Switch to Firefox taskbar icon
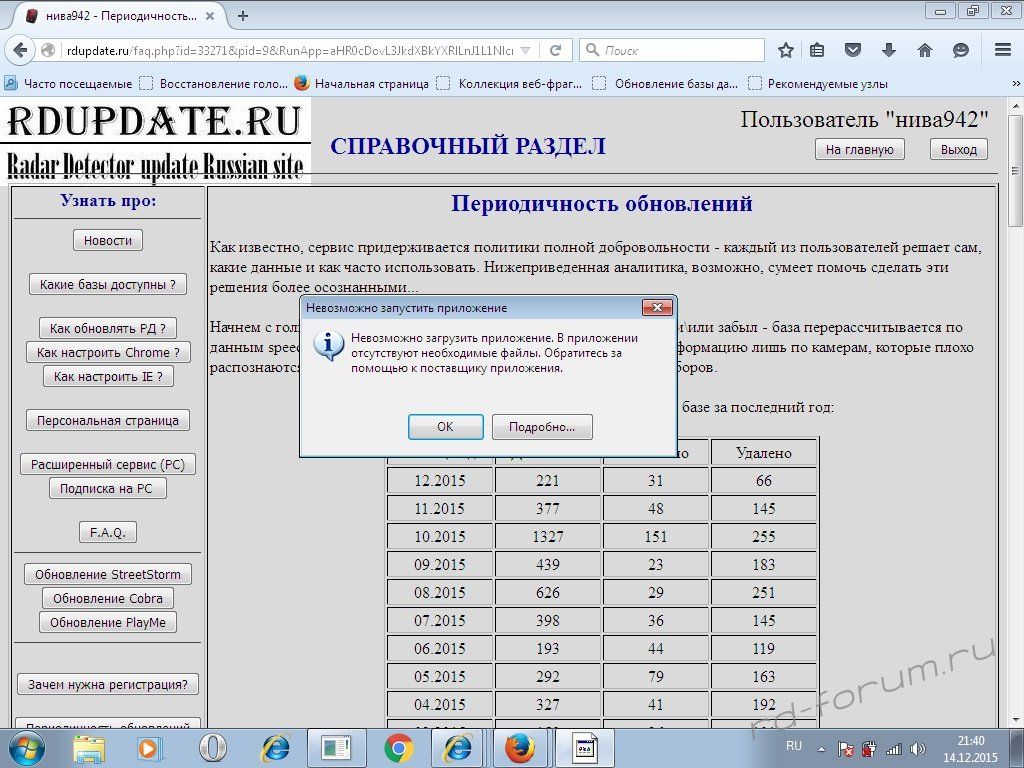Screen dimensions: 1024x768 point(520,748)
